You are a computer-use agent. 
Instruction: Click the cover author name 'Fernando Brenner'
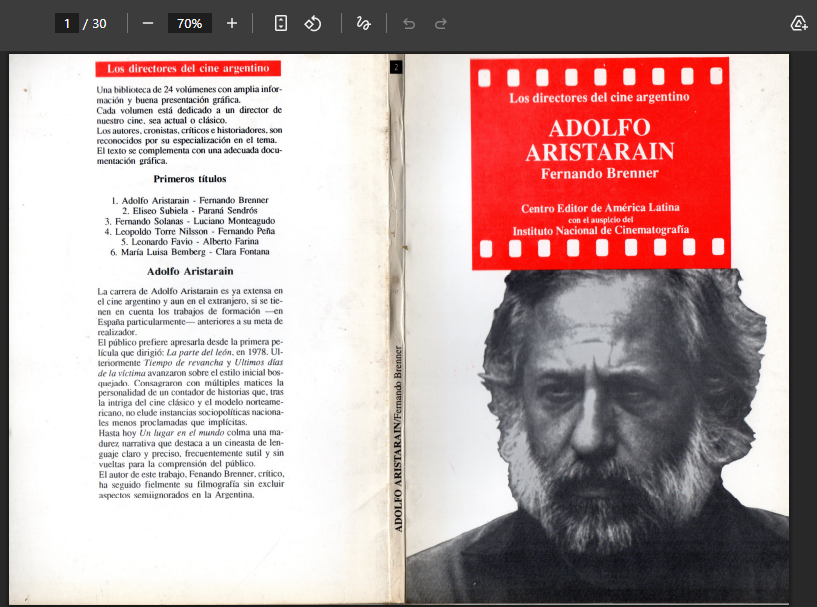point(600,174)
